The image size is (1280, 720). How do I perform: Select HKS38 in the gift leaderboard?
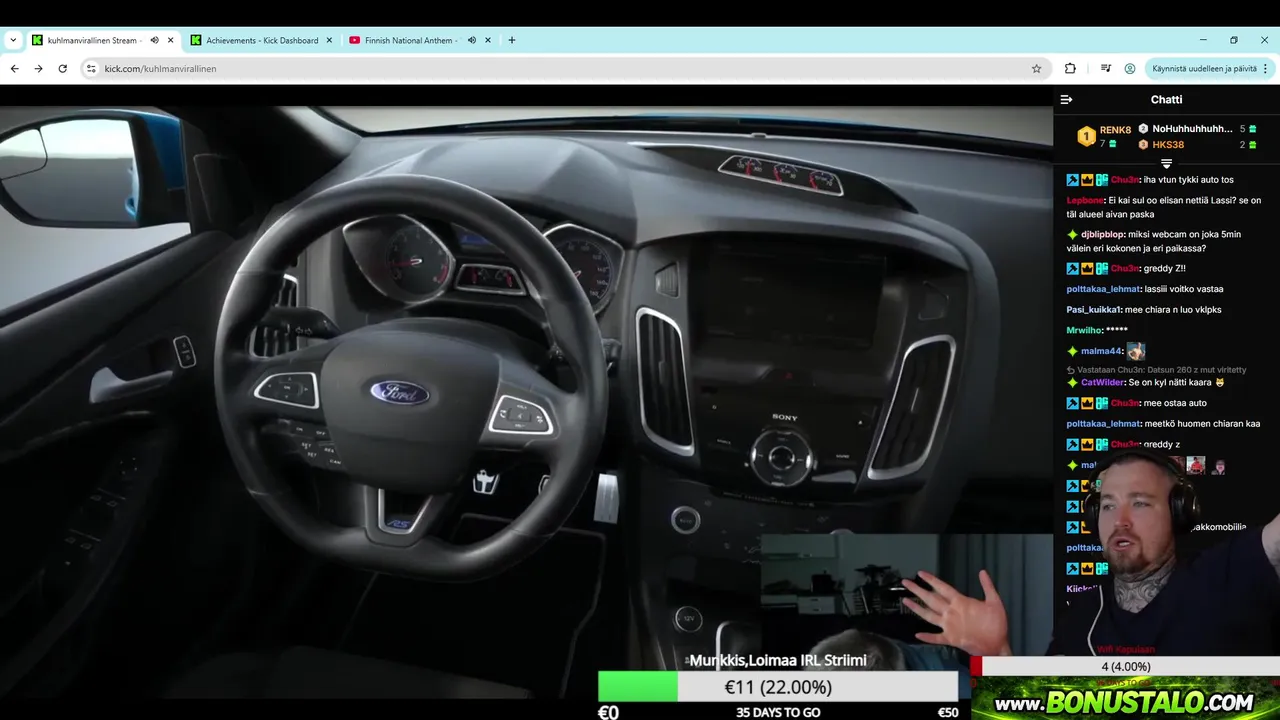[x=1168, y=145]
